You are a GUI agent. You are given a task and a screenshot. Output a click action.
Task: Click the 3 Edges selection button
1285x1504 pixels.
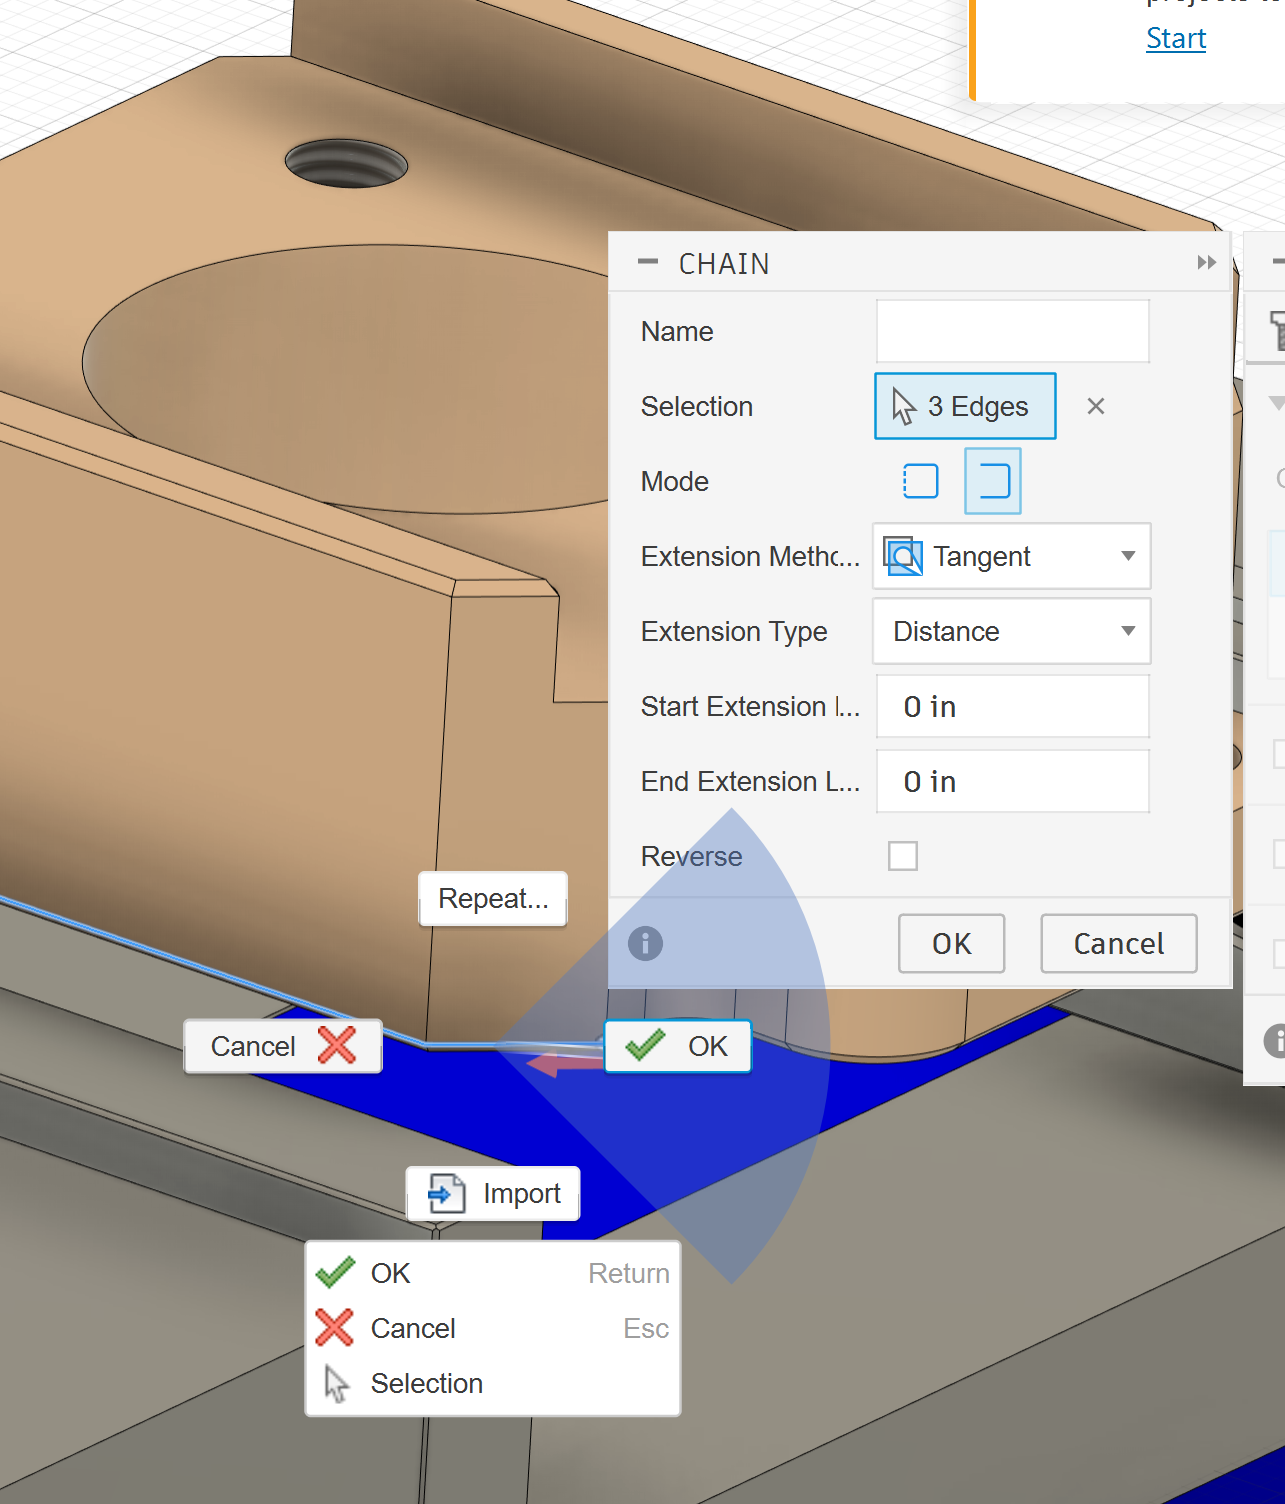point(965,406)
